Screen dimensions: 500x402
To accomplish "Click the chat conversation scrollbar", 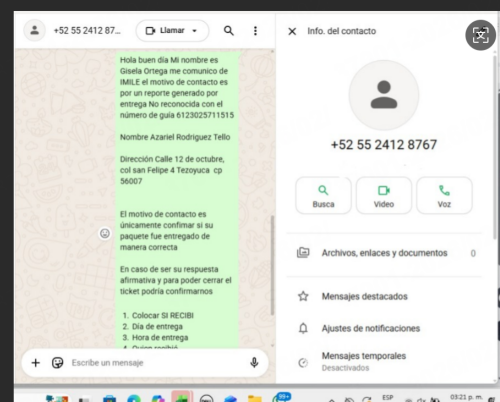I will pyautogui.click(x=272, y=265).
